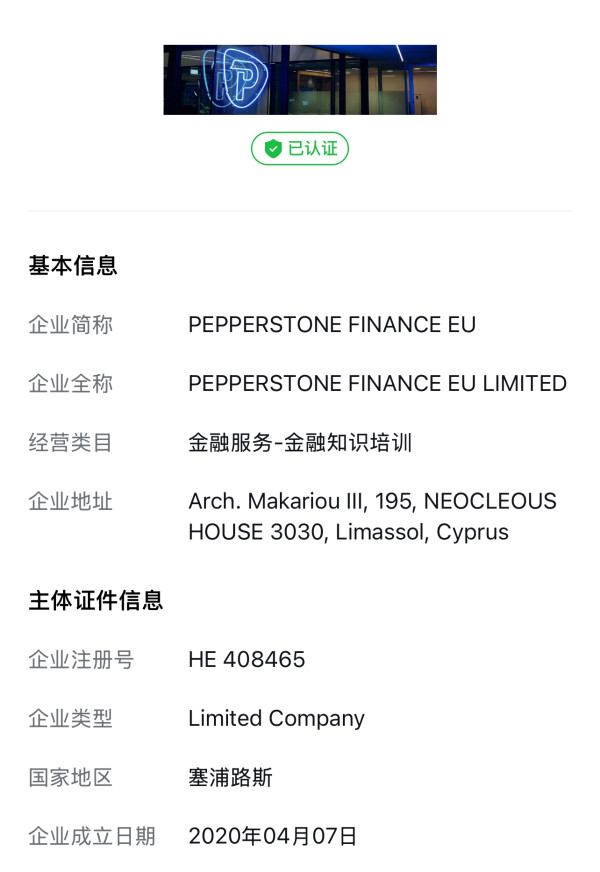600x872 pixels.
Task: Select the Limited Company value
Action: coord(276,719)
